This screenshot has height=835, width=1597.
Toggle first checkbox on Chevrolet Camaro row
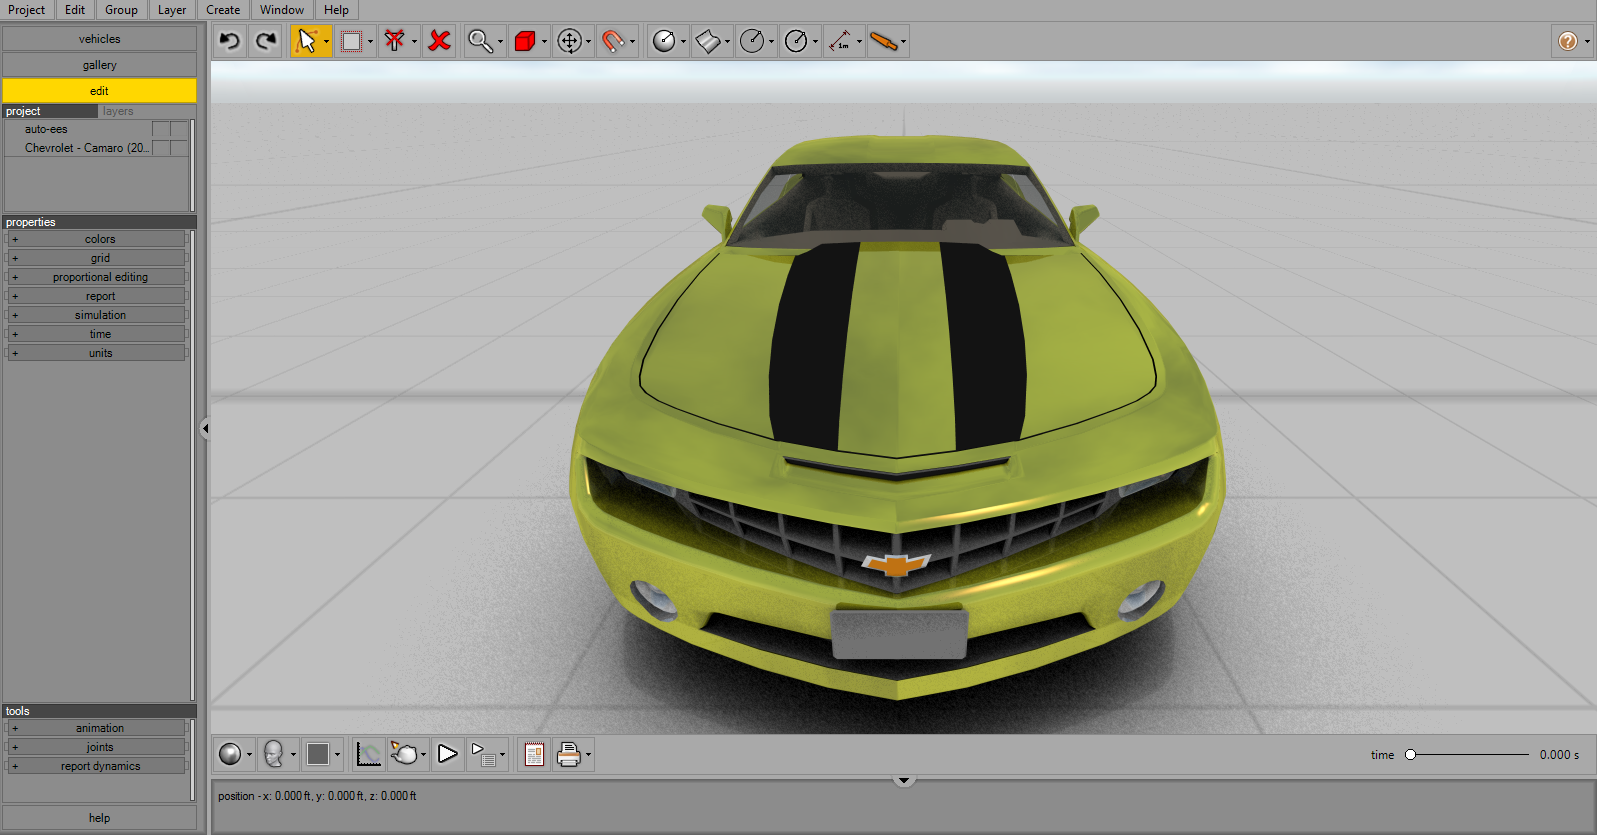click(161, 148)
